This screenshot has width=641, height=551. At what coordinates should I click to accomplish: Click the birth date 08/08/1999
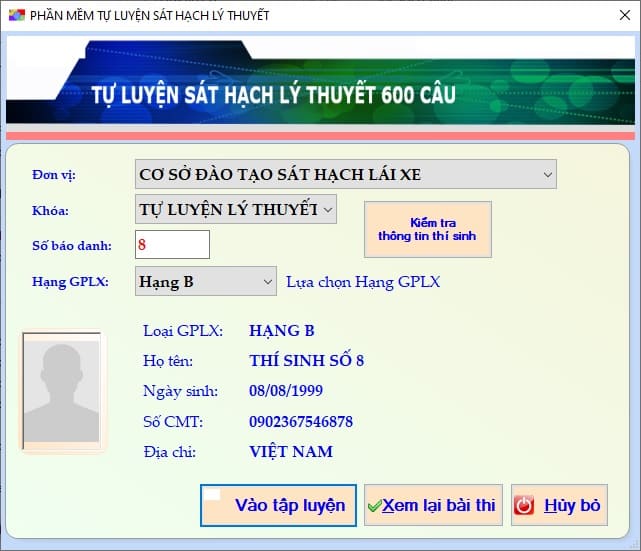point(286,391)
